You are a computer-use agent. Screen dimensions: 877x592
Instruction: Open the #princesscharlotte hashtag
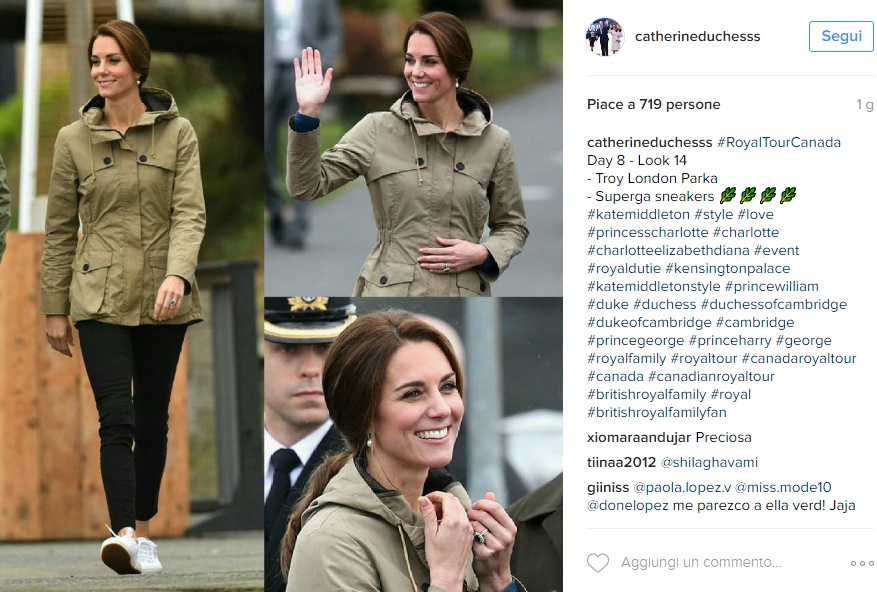click(648, 232)
